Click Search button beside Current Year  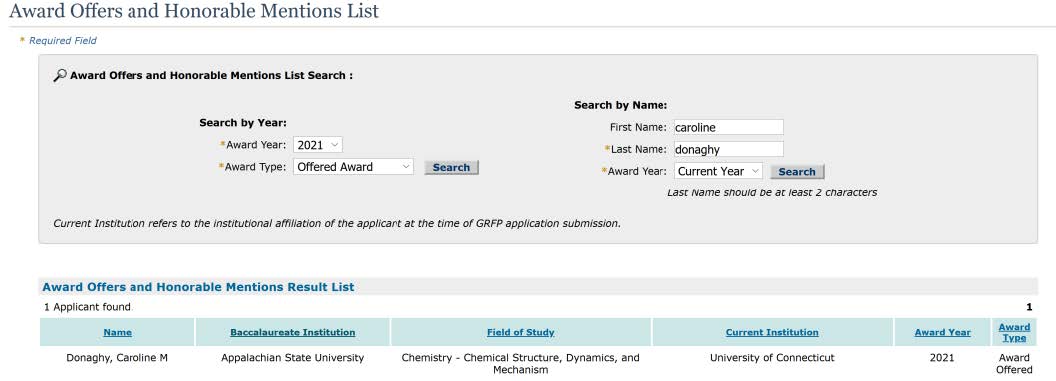pyautogui.click(x=797, y=172)
